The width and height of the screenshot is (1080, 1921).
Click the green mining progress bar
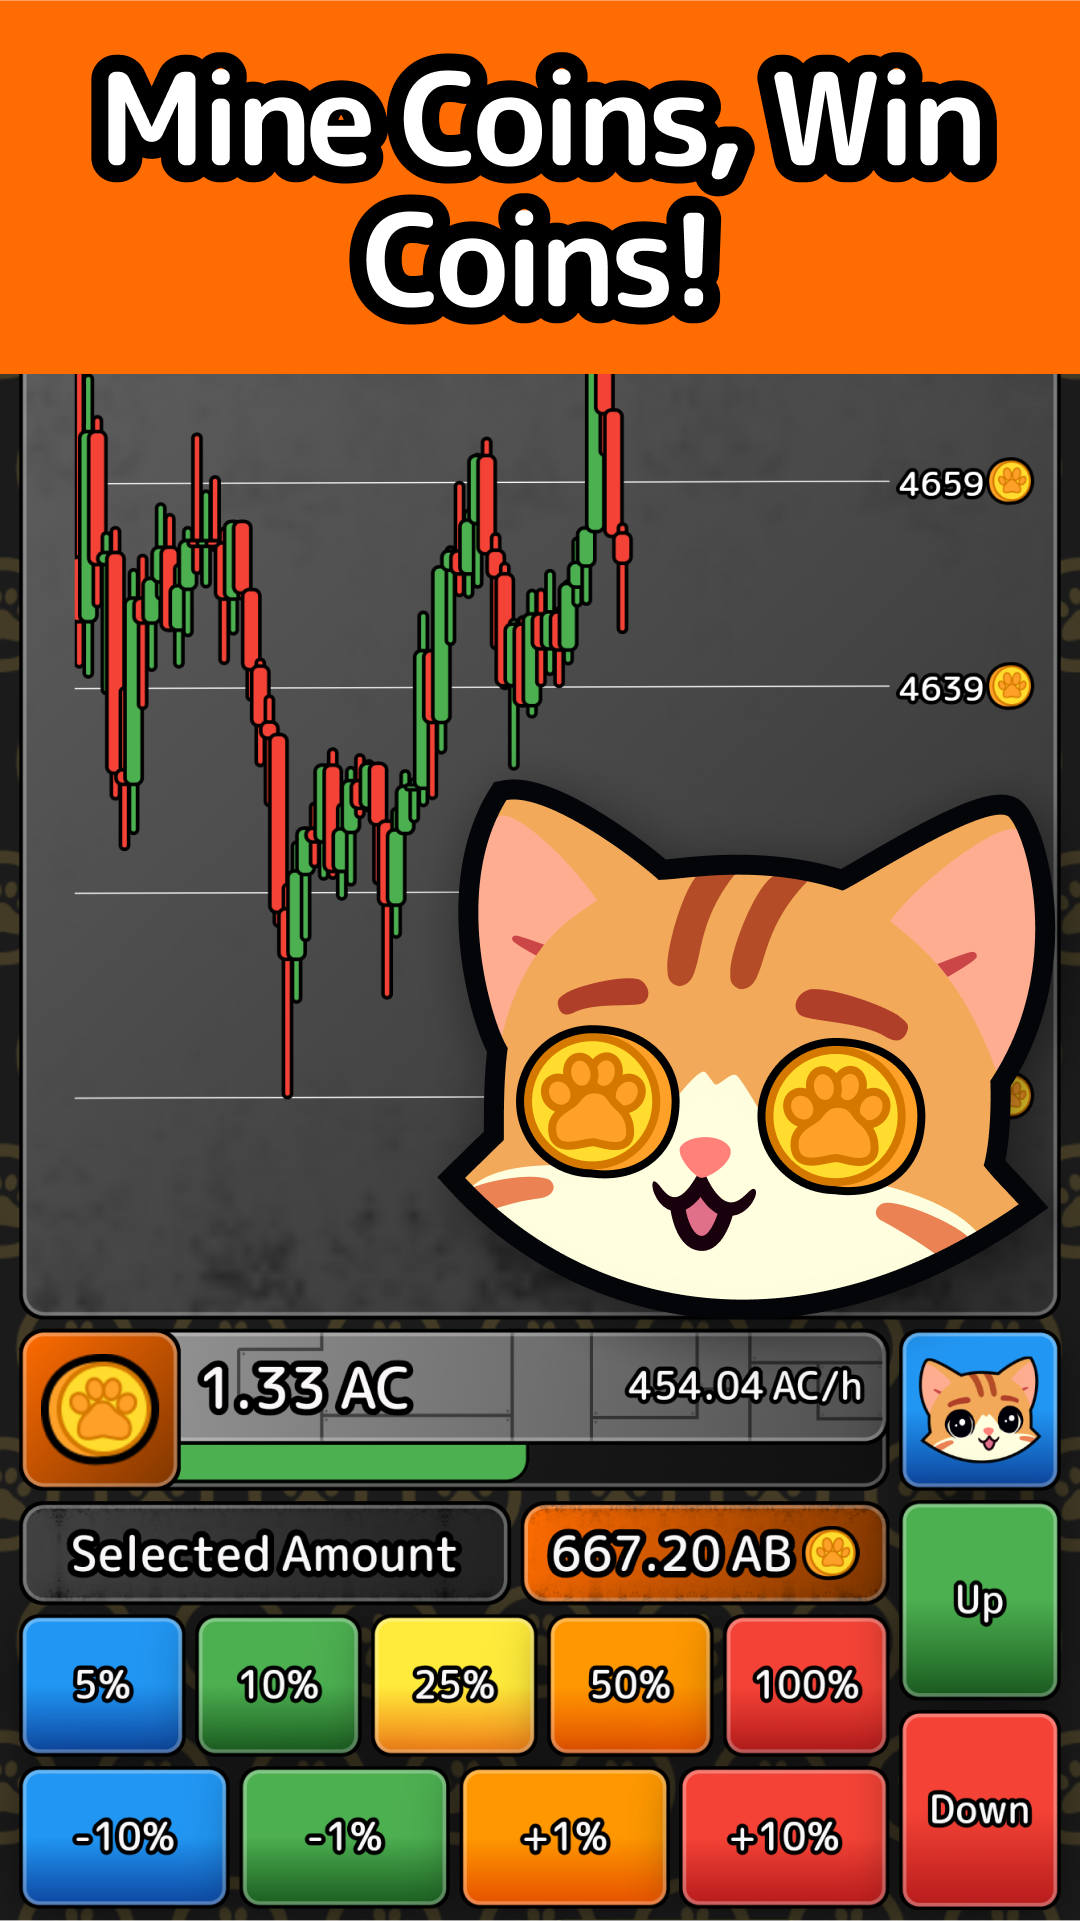[x=352, y=1462]
